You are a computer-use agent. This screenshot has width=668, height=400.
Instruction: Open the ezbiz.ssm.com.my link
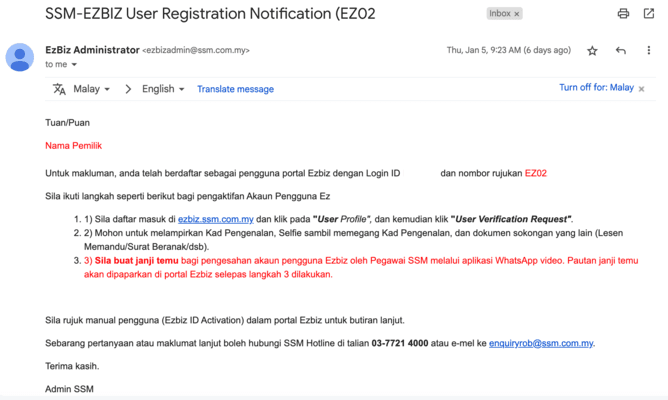[x=215, y=218]
